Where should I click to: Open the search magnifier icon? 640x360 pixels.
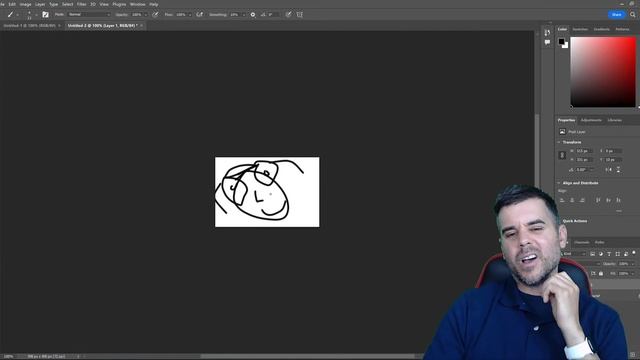coord(633,15)
